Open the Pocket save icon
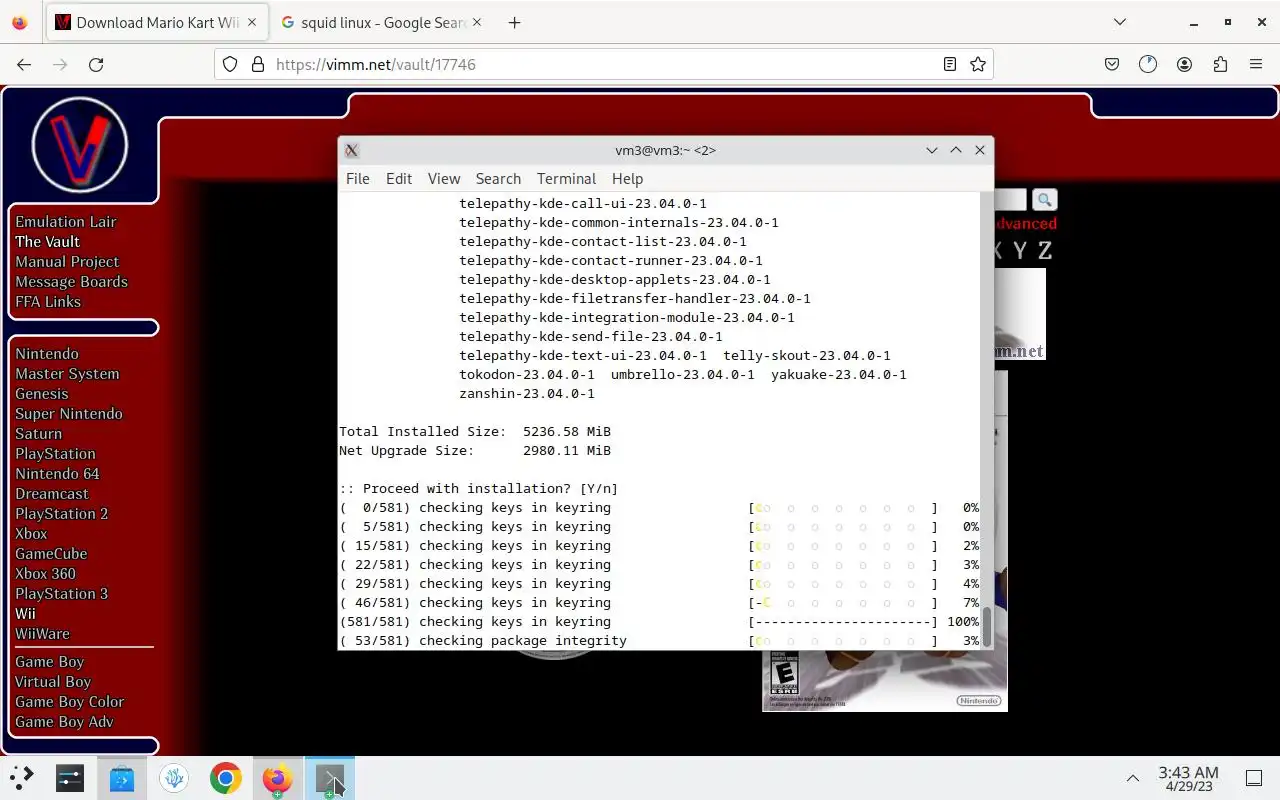1280x800 pixels. coord(1112,64)
